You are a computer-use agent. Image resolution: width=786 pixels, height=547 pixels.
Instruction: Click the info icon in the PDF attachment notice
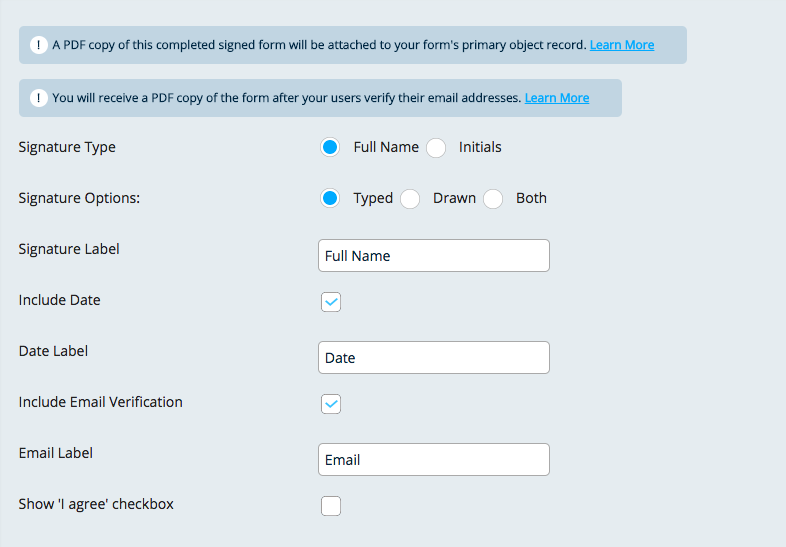[x=39, y=45]
